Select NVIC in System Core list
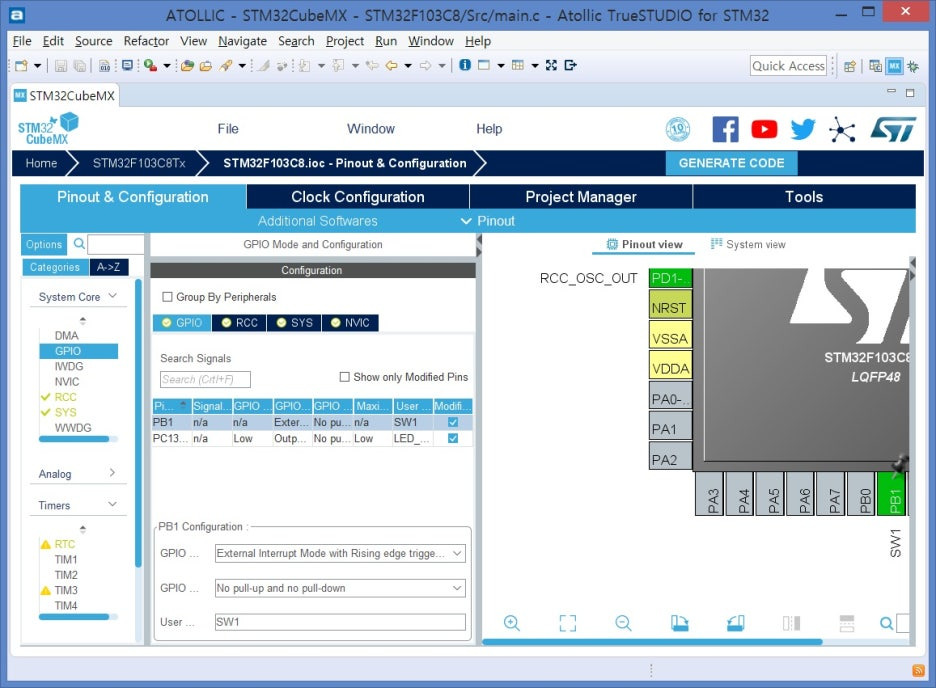 67,381
